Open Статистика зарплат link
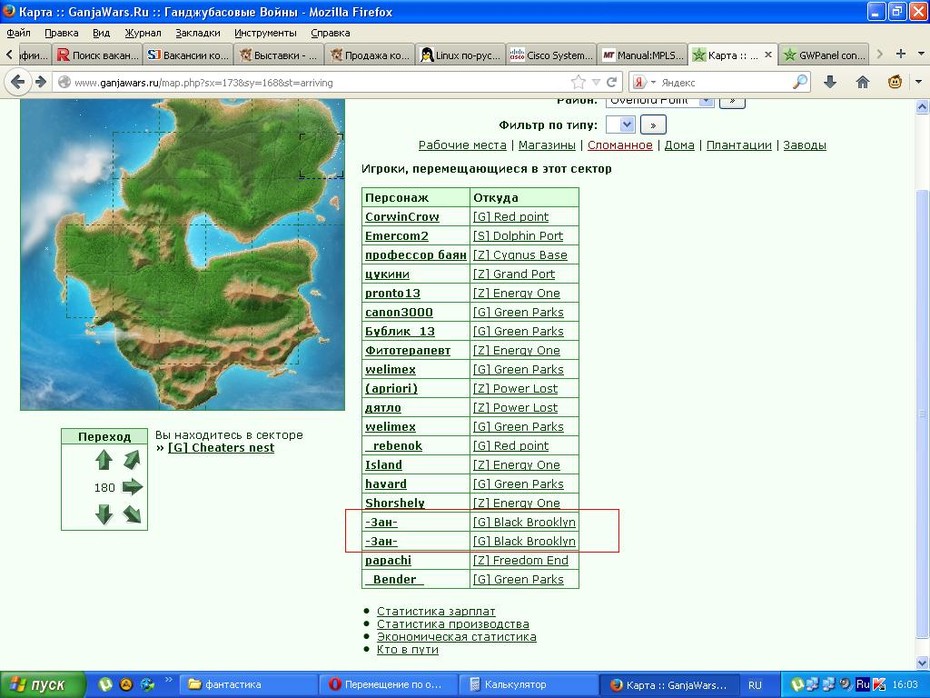The width and height of the screenshot is (930, 698). coord(436,611)
